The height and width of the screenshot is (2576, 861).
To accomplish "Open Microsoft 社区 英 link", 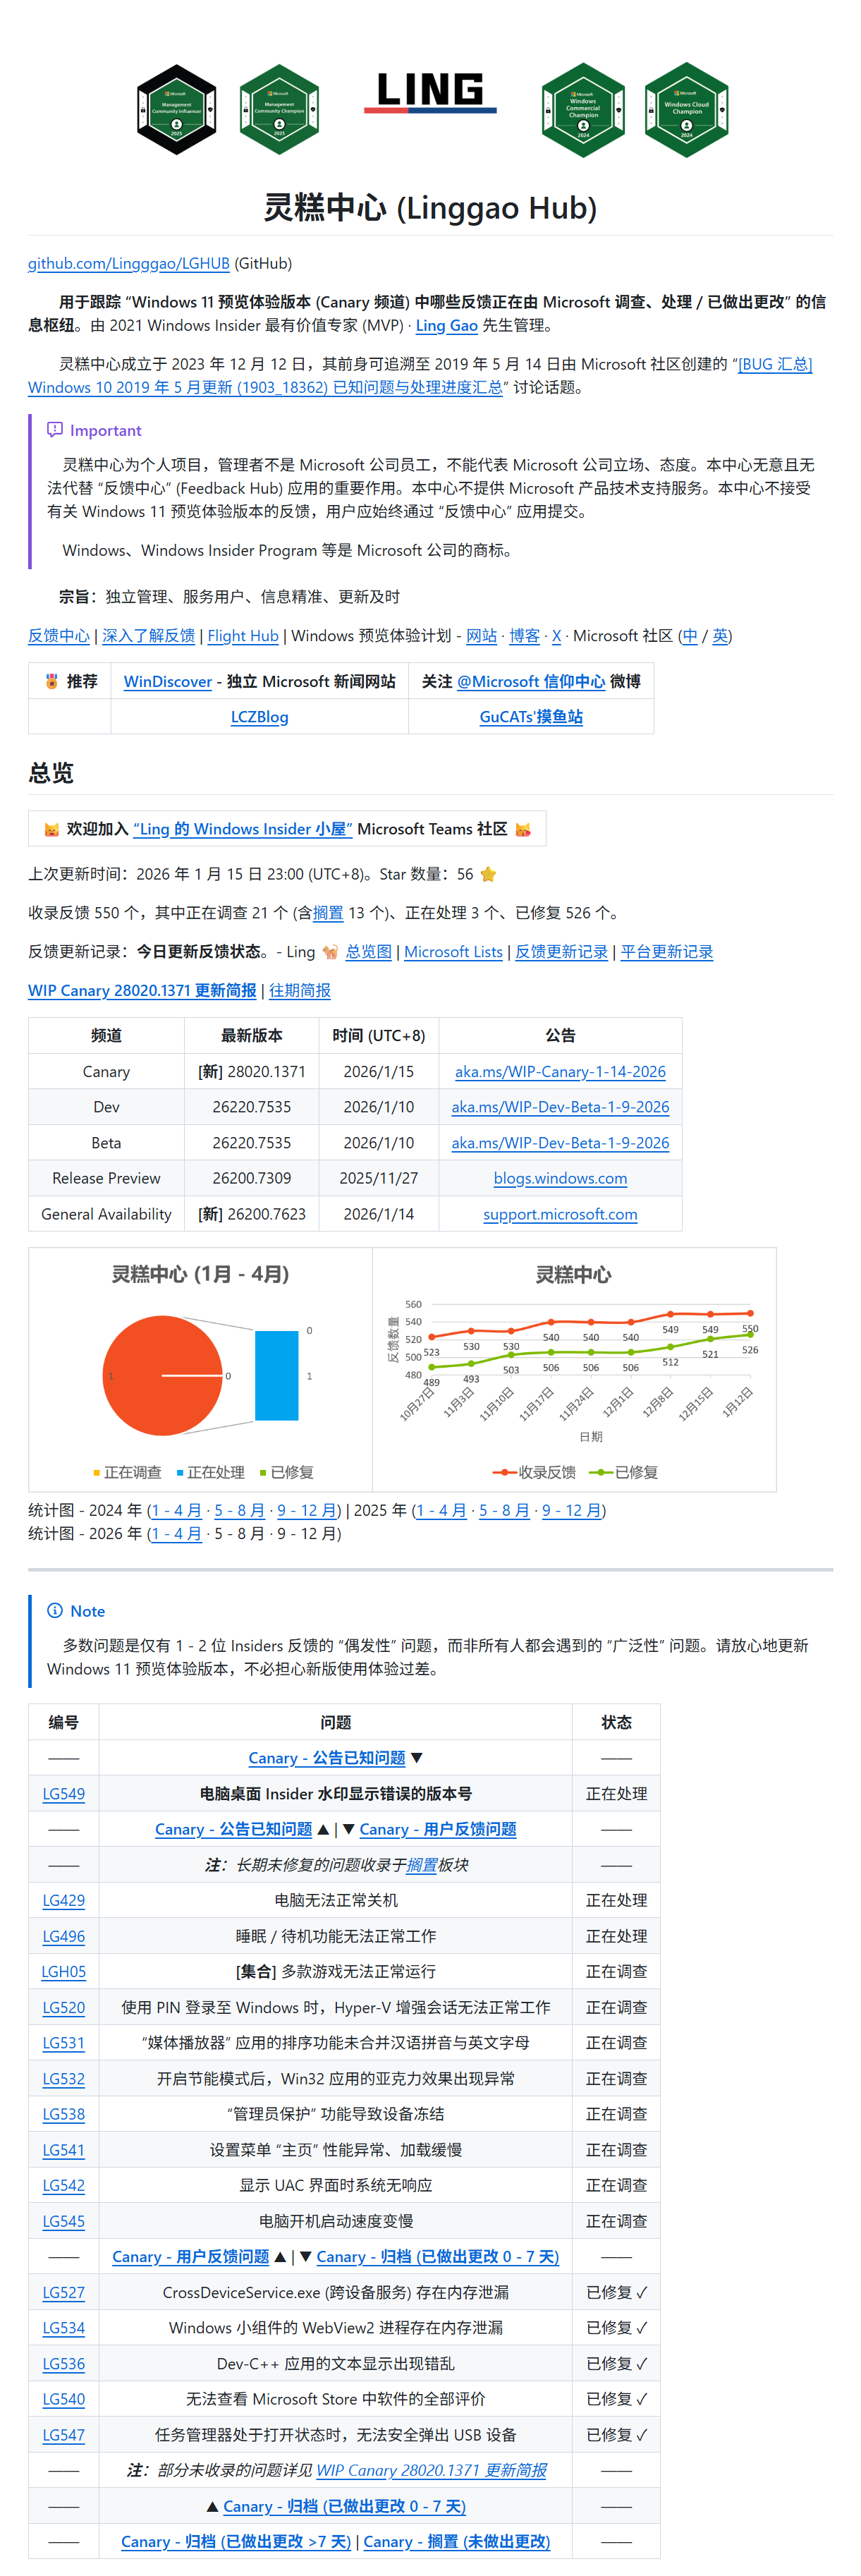I will click(720, 636).
